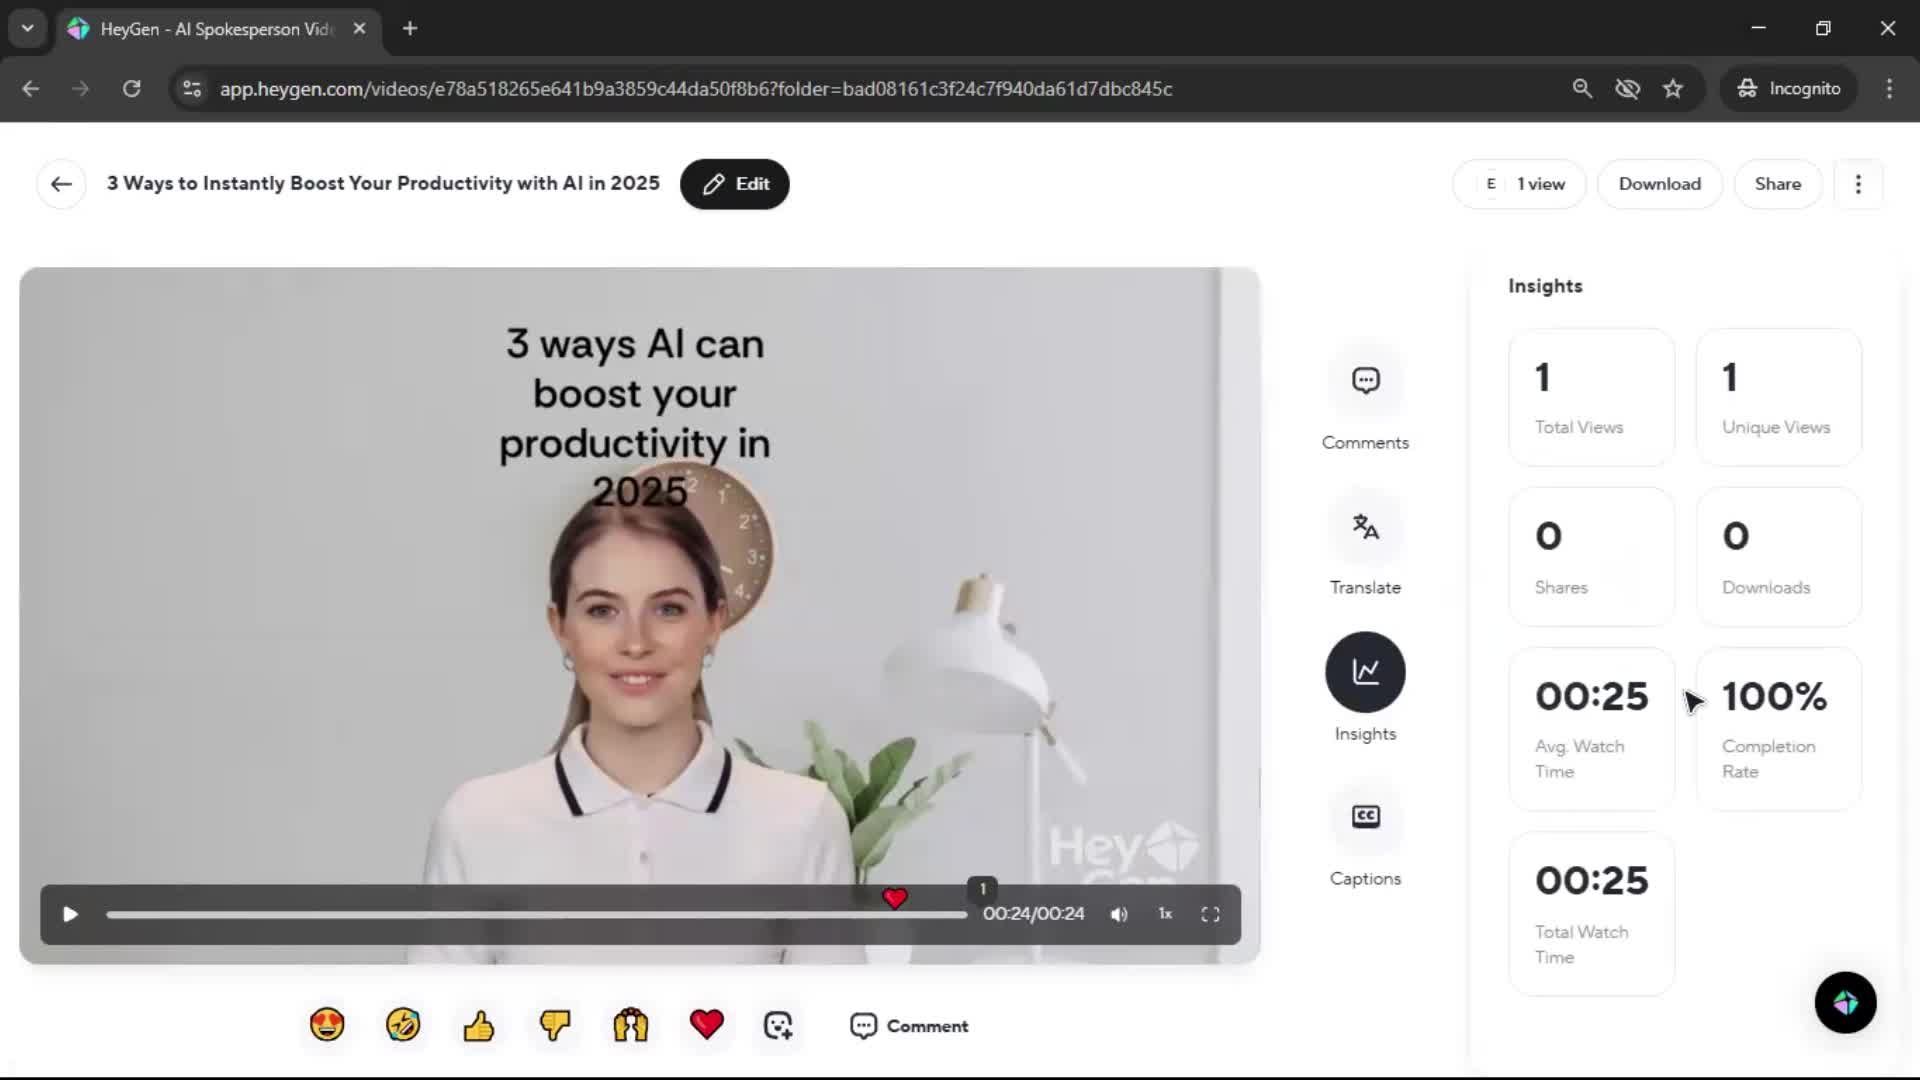The height and width of the screenshot is (1080, 1920).
Task: Click the Edit button
Action: coord(735,184)
